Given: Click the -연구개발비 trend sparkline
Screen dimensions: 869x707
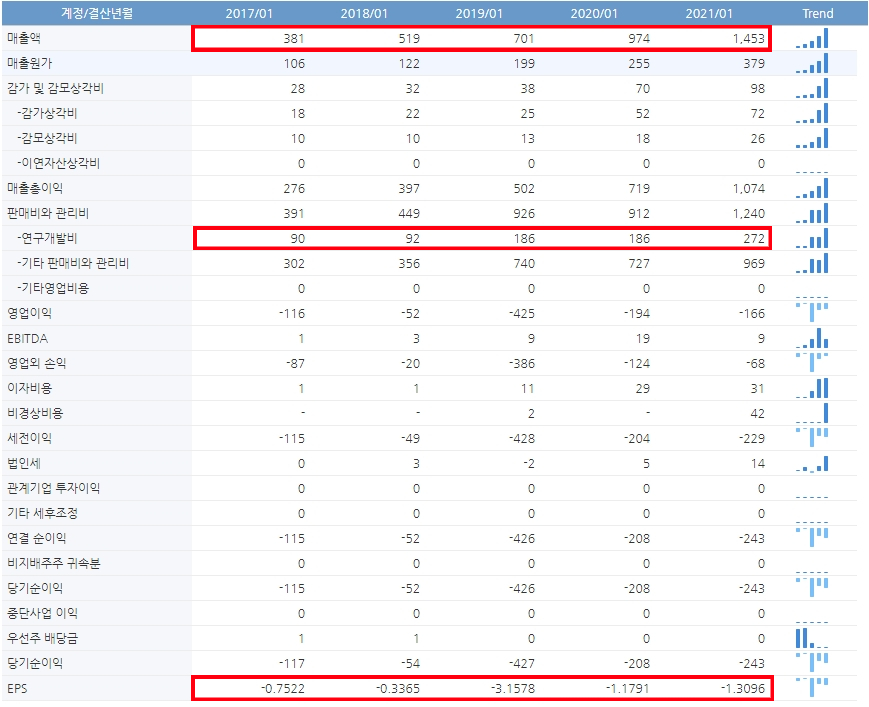Looking at the screenshot, I should click(x=812, y=238).
